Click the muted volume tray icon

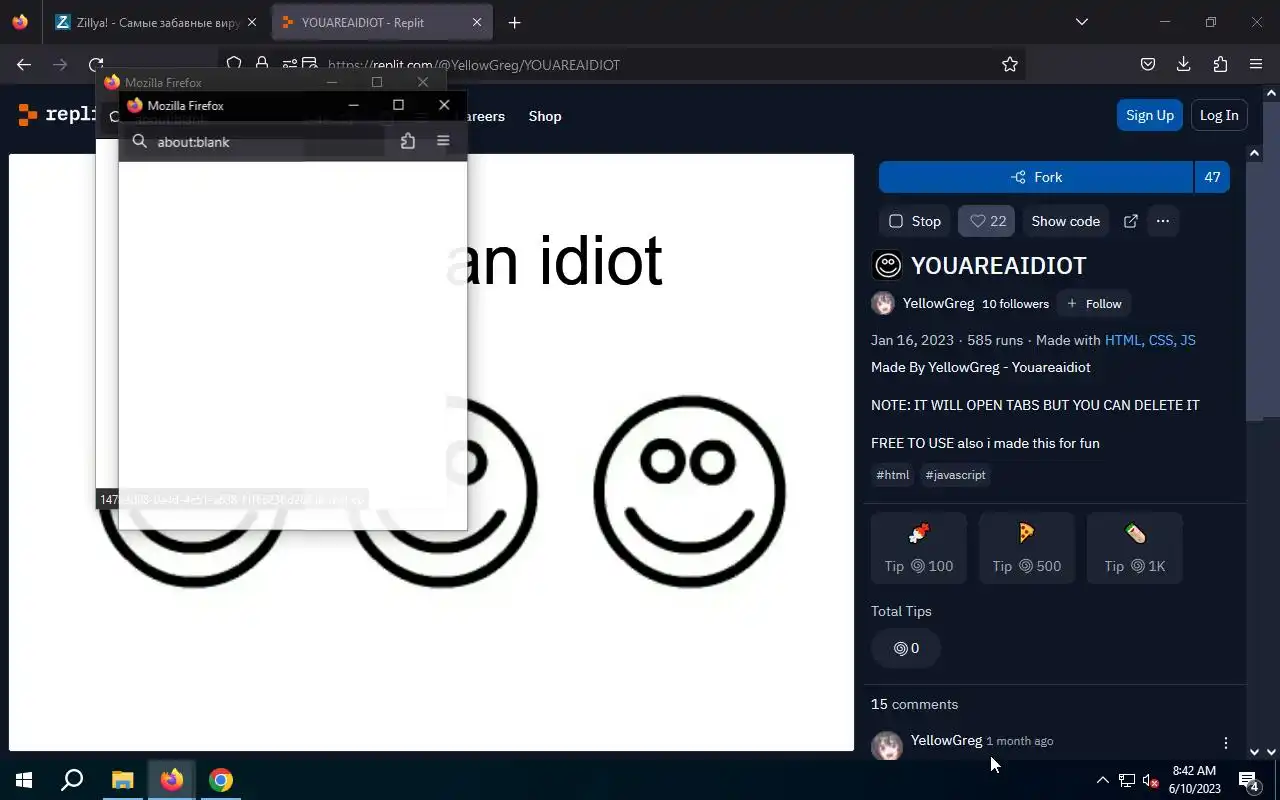tap(1151, 780)
